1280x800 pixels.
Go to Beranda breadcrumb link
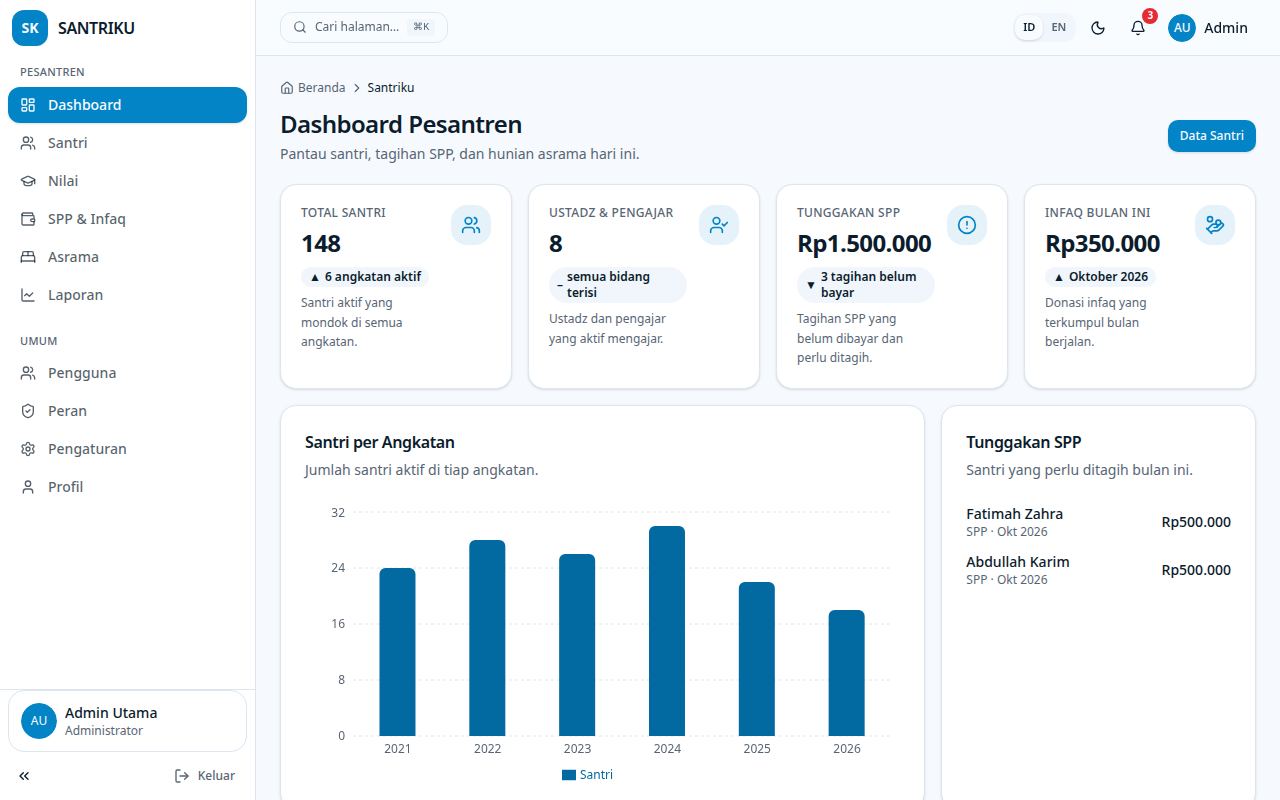click(313, 88)
